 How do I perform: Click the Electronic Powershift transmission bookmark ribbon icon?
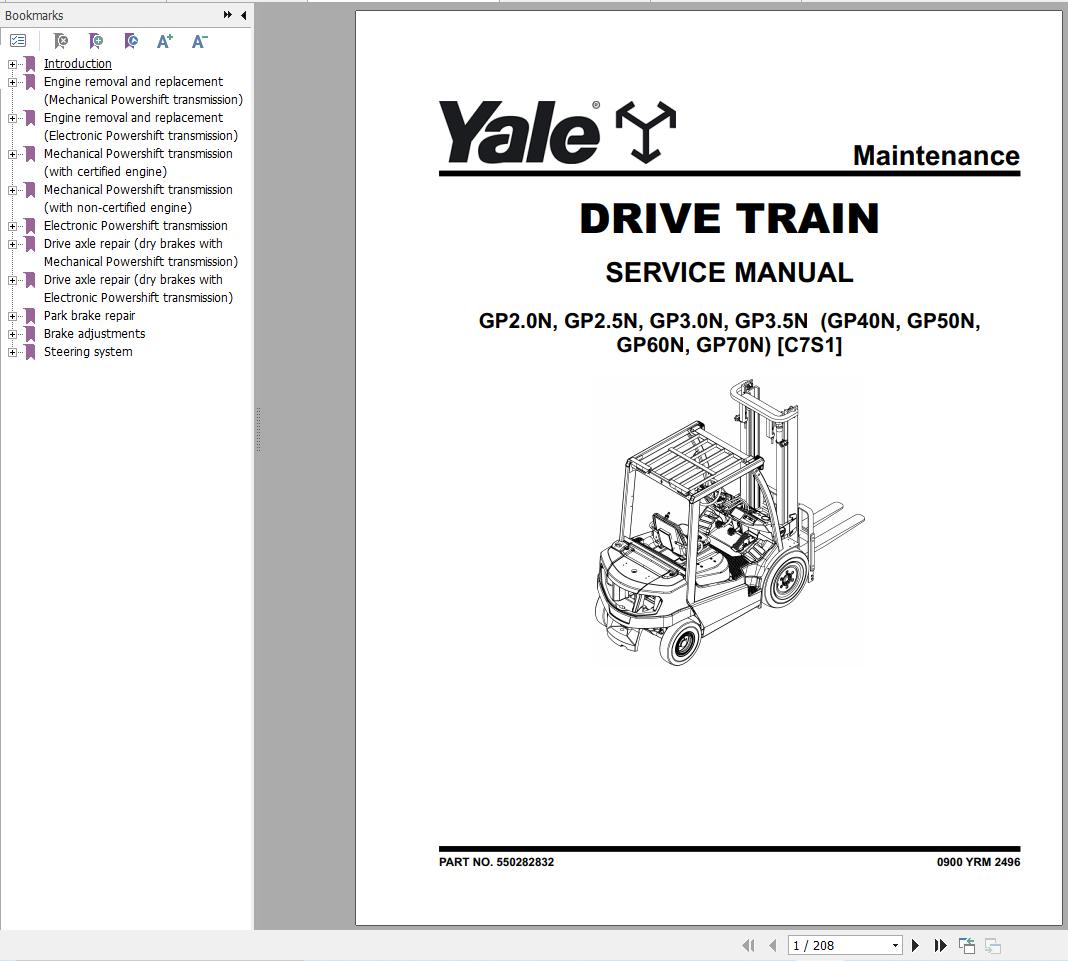click(30, 226)
